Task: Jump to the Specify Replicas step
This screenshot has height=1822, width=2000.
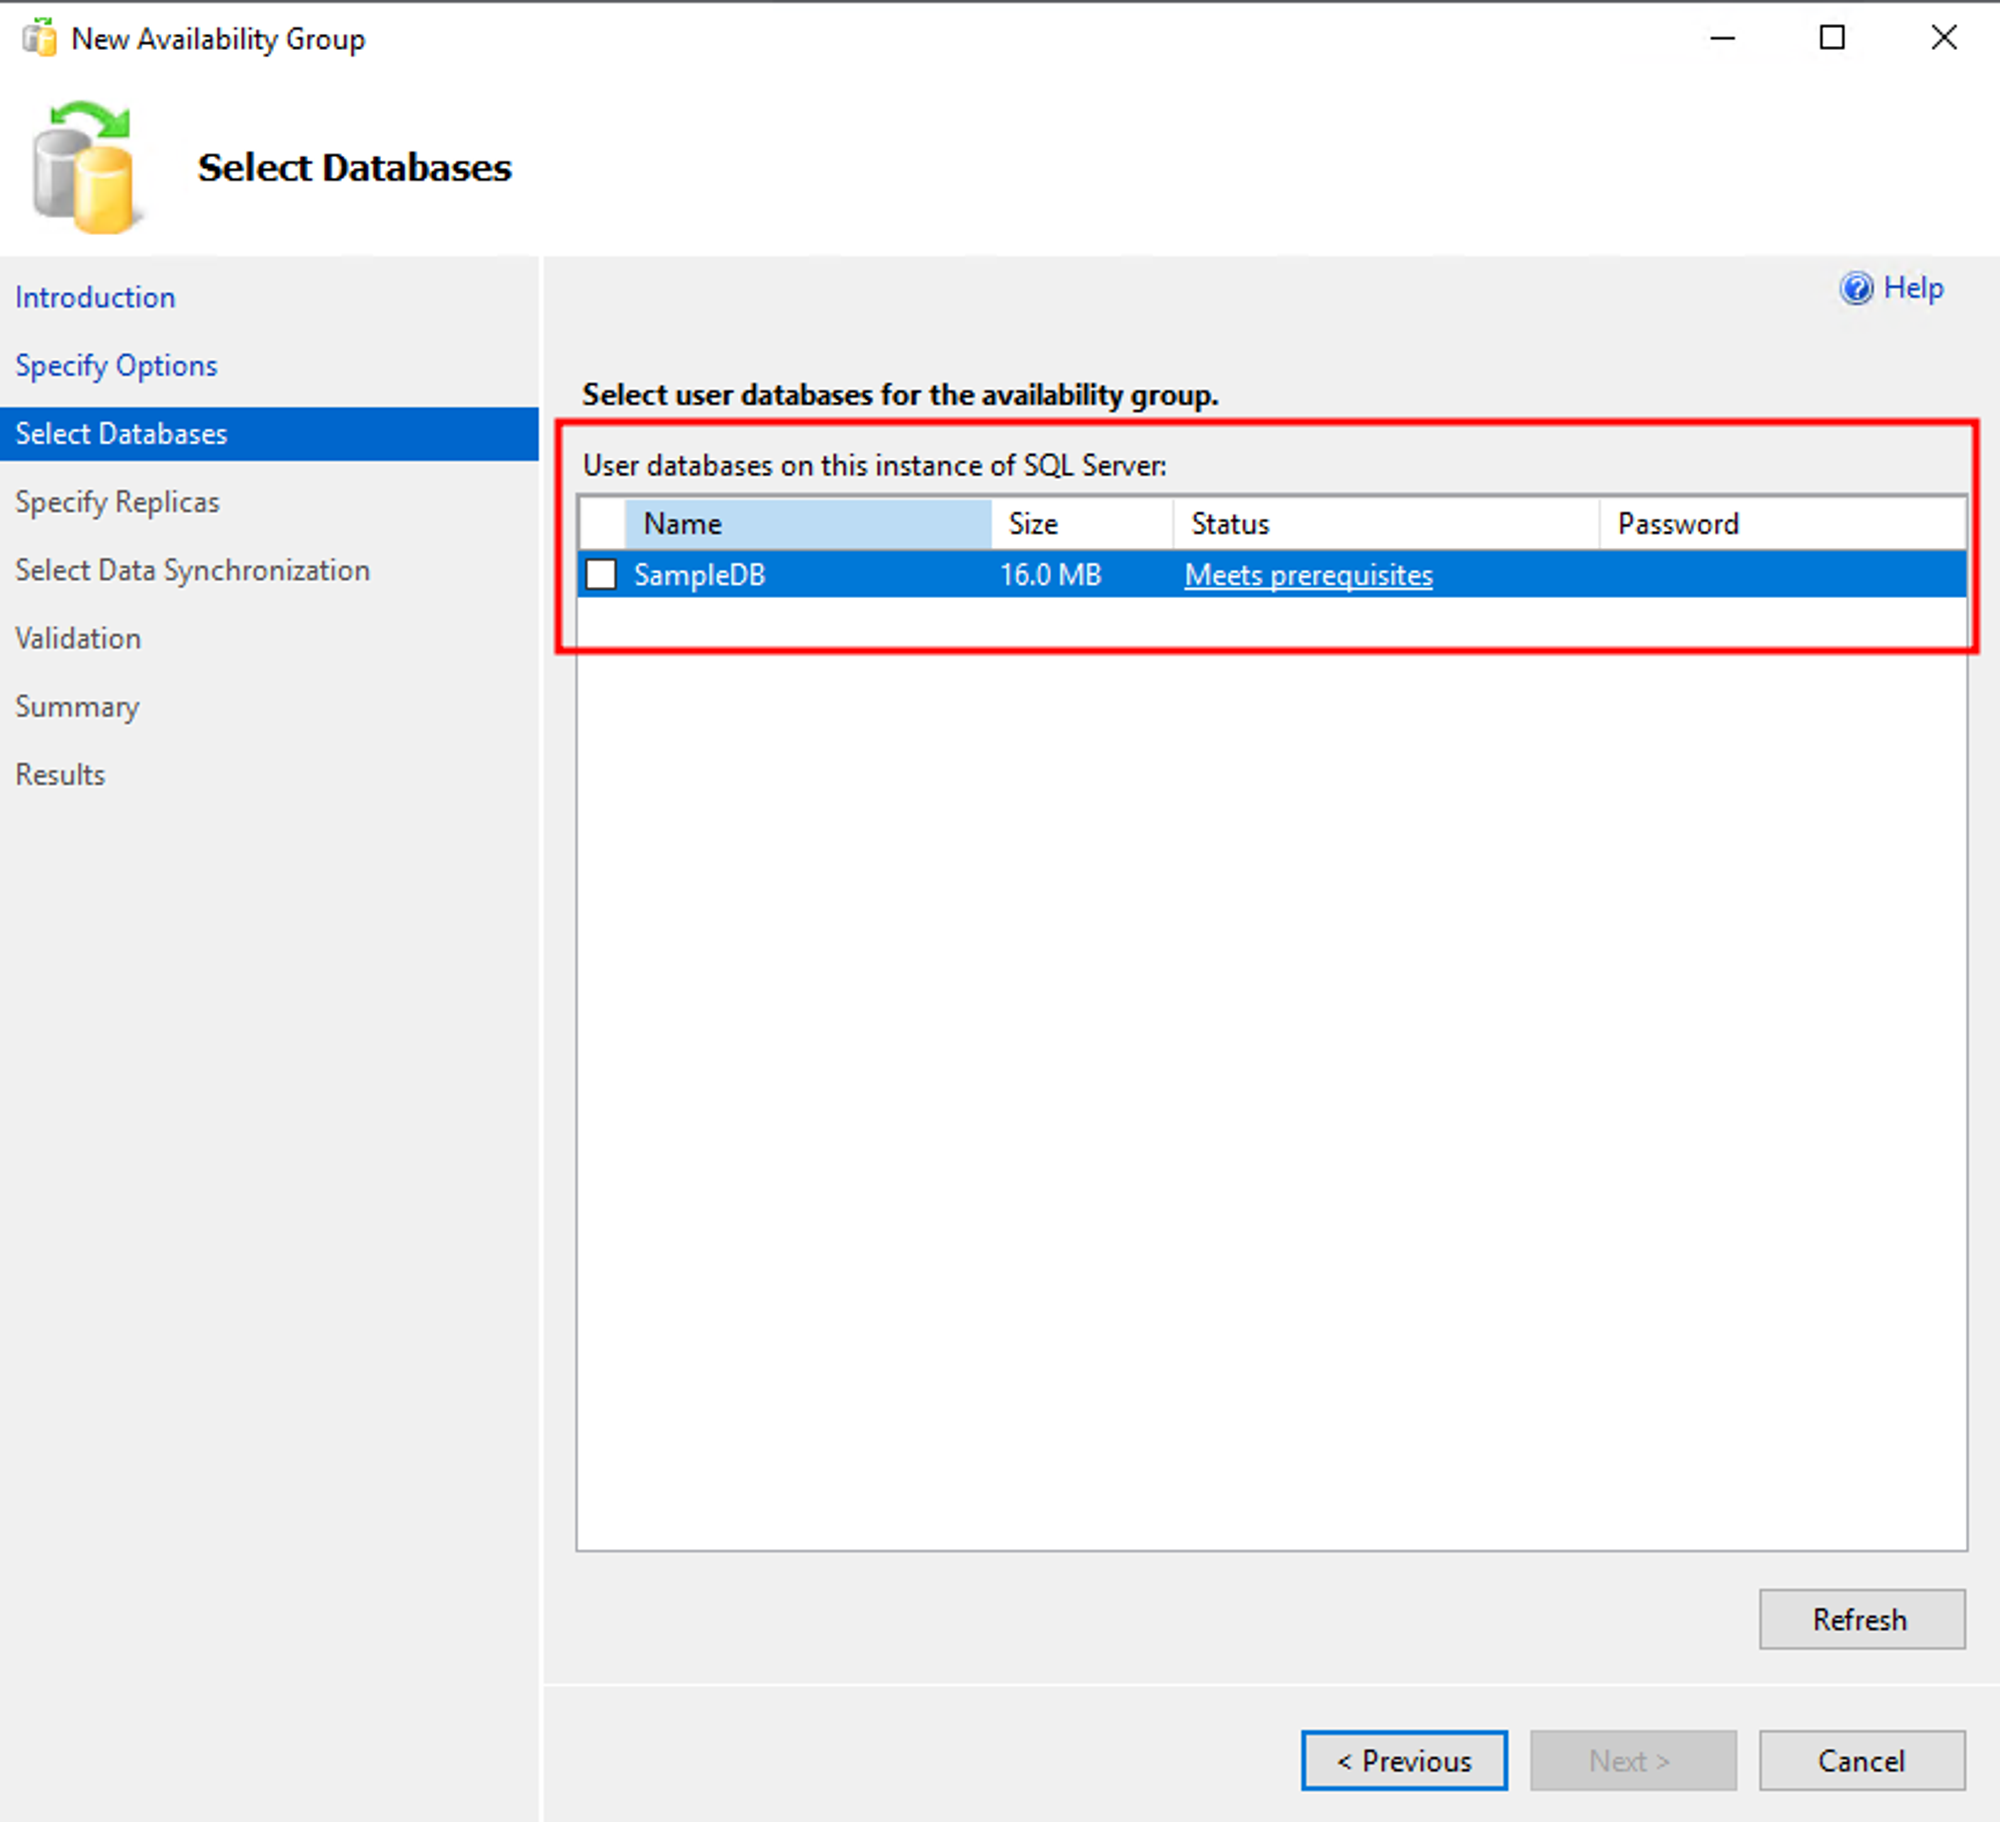Action: 117,501
